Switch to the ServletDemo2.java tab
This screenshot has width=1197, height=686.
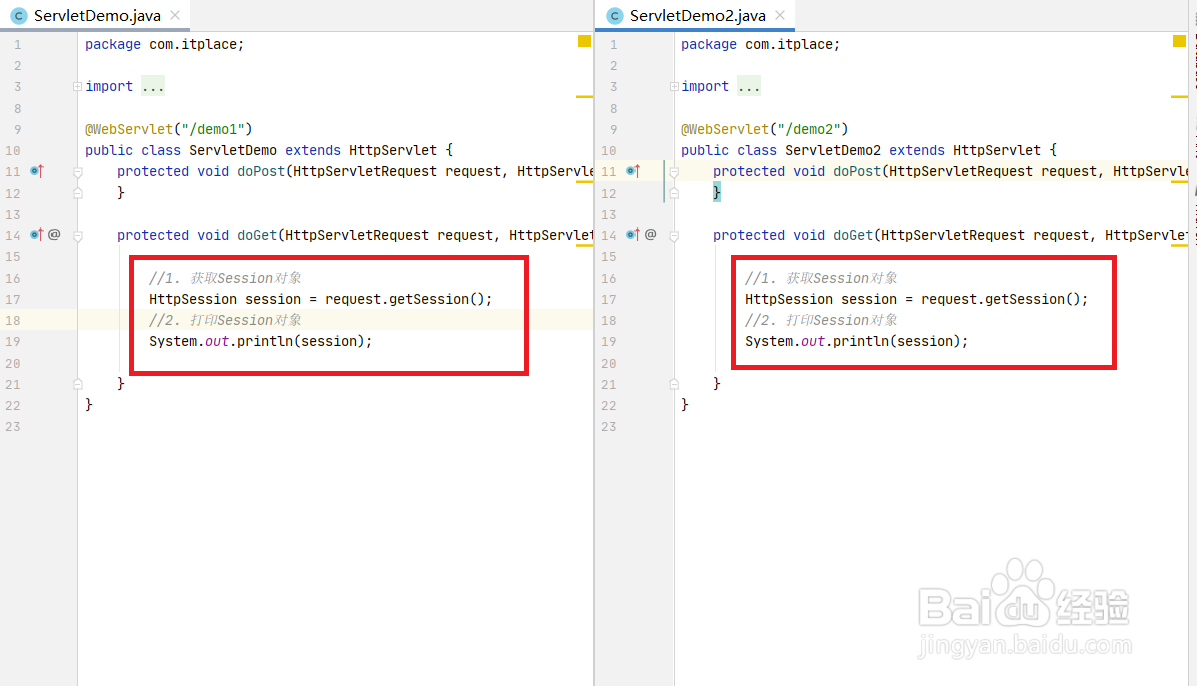pos(697,15)
